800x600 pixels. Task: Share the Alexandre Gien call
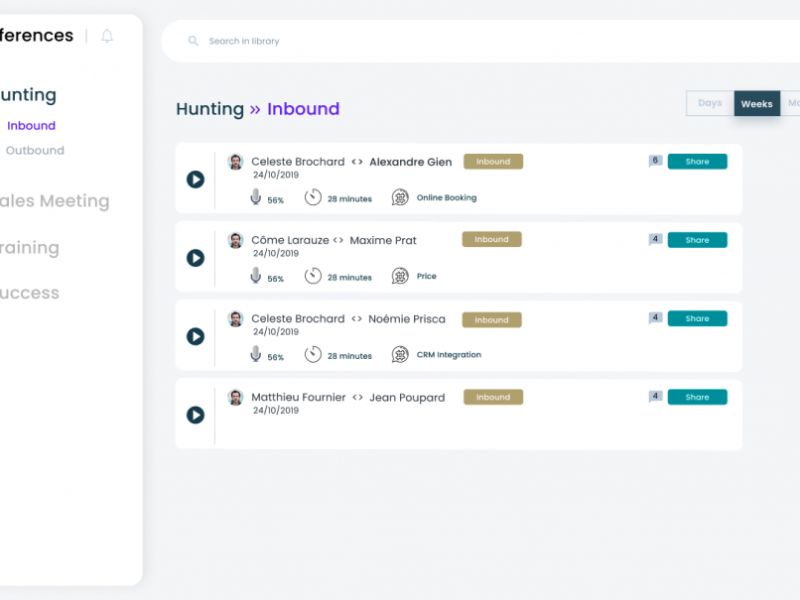click(697, 162)
